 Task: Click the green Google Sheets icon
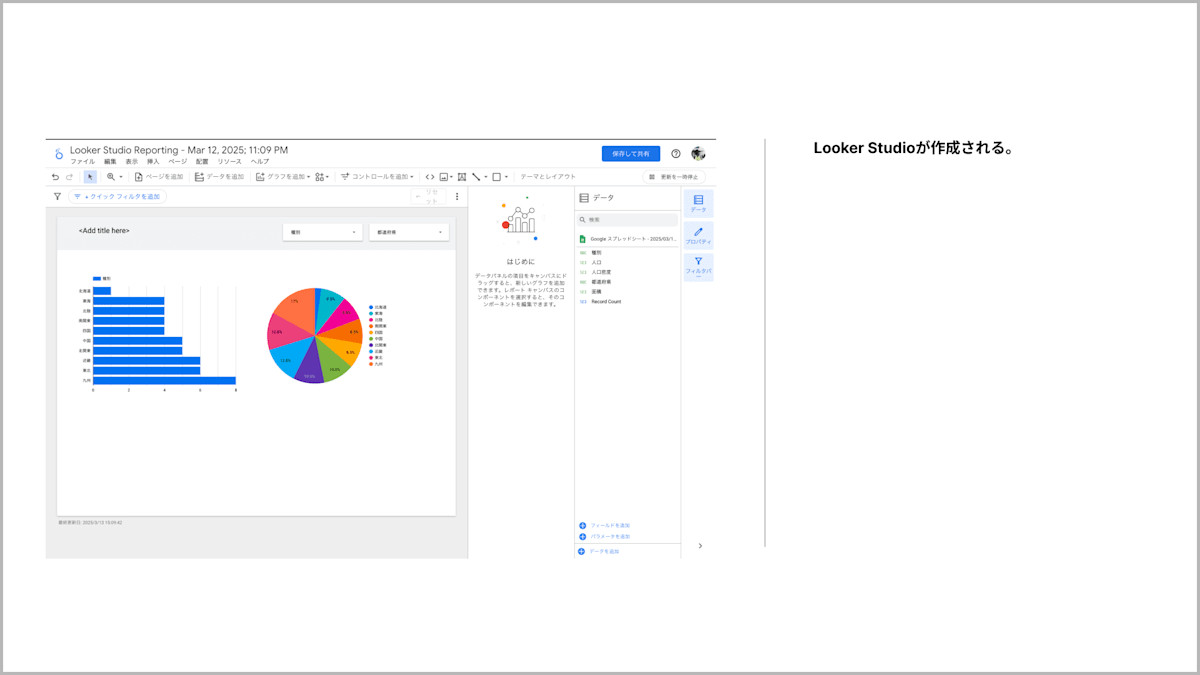coord(583,239)
